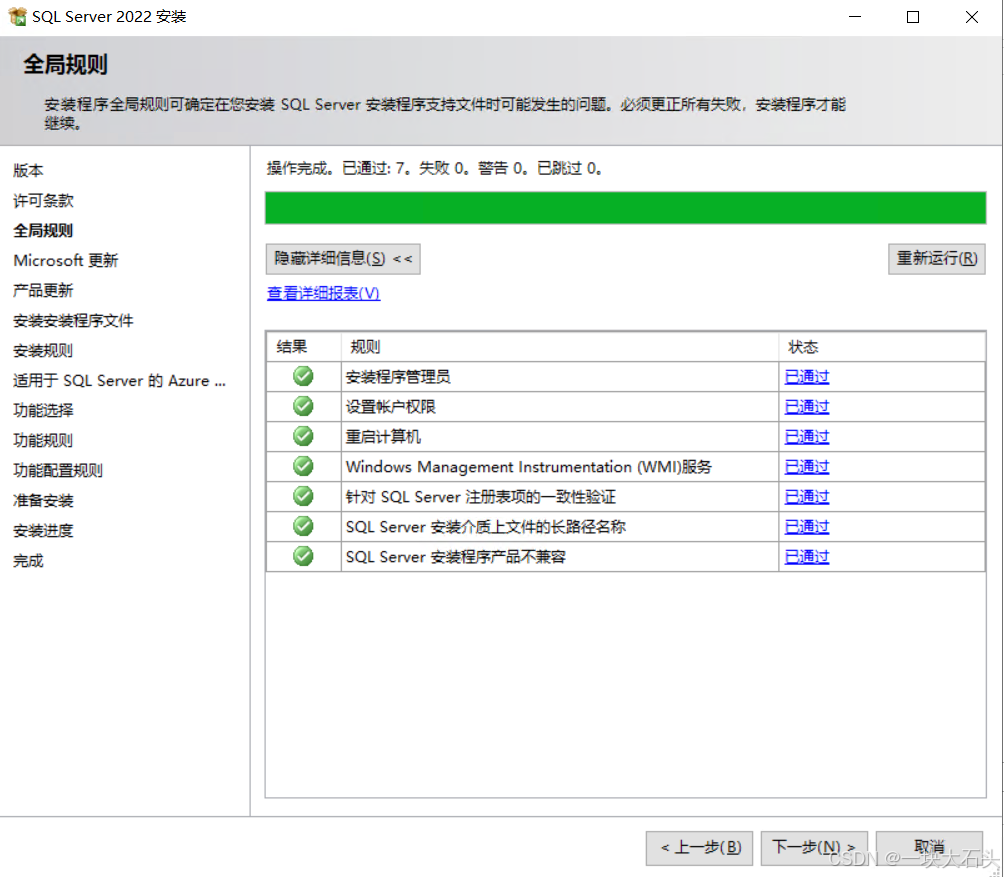Image resolution: width=1004 pixels, height=877 pixels.
Task: Click green checkmark for 长路径名称 rule
Action: click(x=303, y=526)
